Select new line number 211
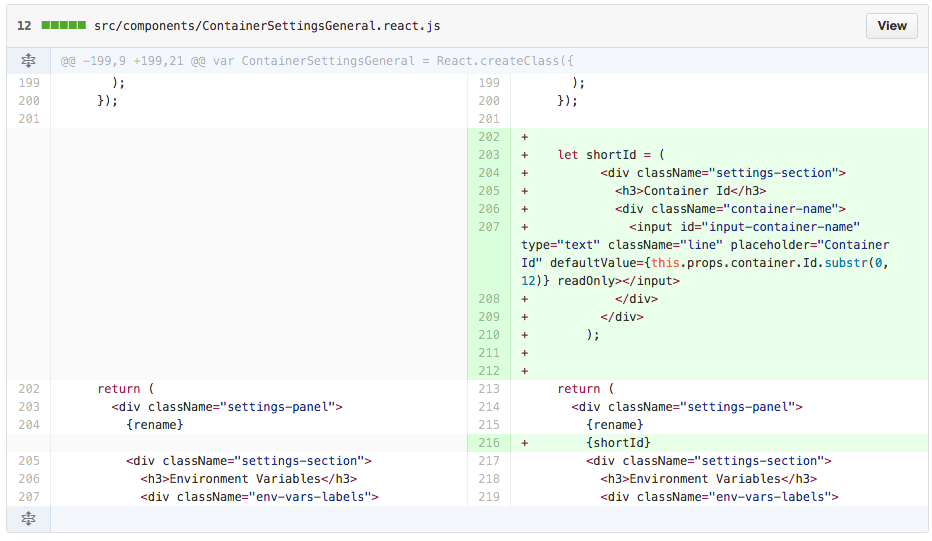 [x=488, y=353]
